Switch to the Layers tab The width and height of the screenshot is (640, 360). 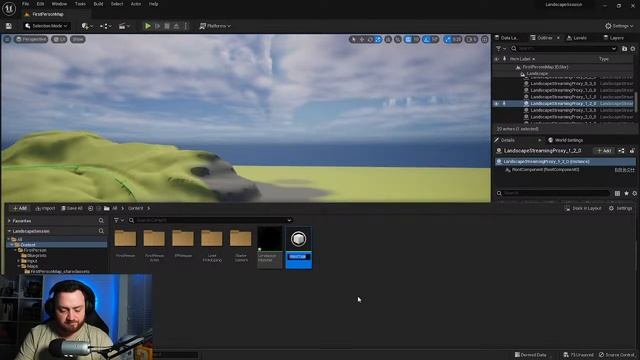point(613,38)
